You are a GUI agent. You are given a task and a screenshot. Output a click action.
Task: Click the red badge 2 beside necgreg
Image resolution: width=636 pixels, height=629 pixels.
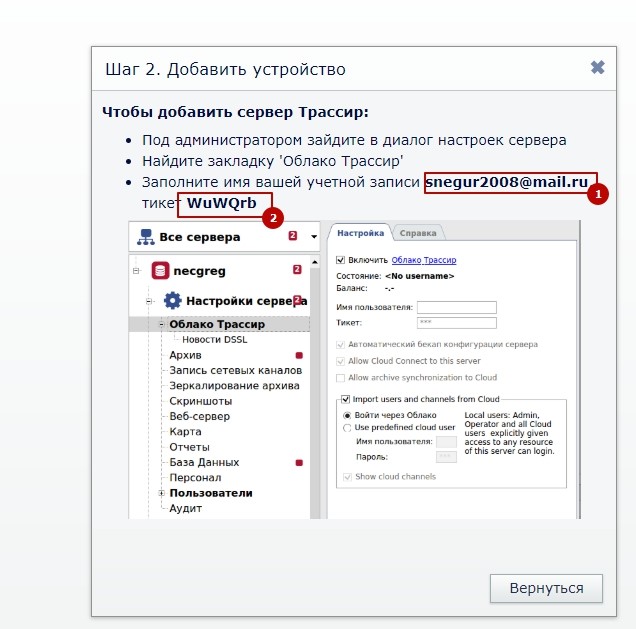(x=297, y=269)
